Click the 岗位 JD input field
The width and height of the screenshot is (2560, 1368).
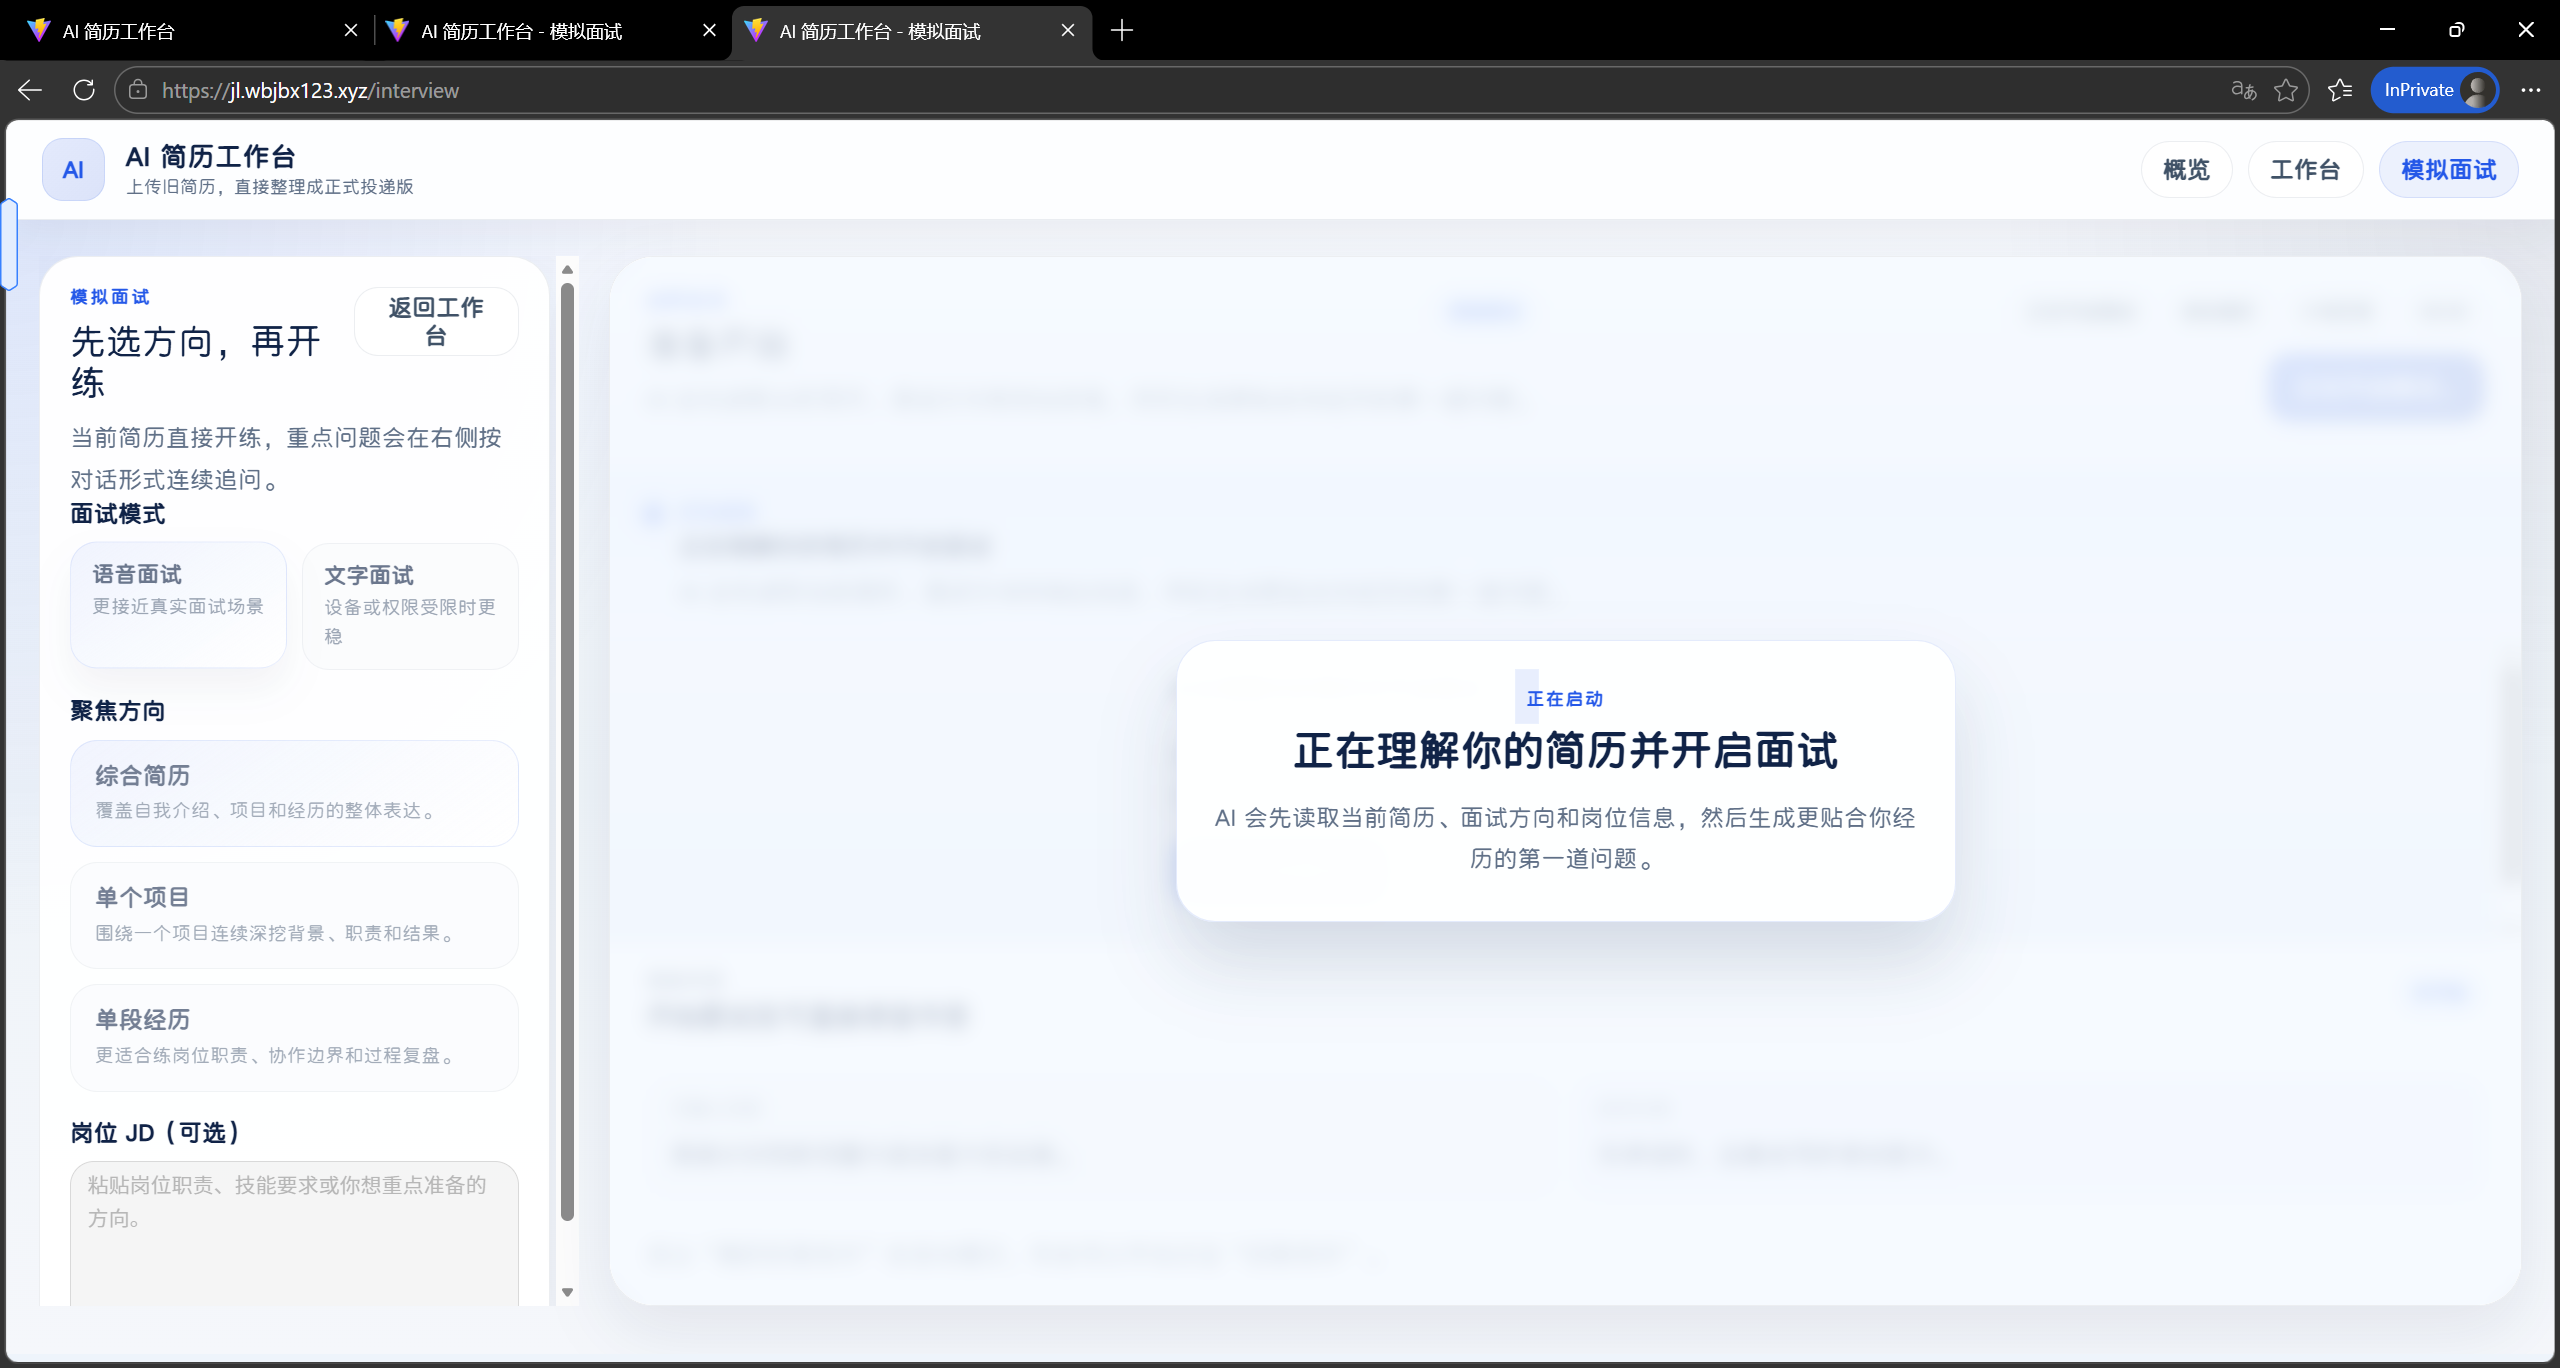point(294,1230)
